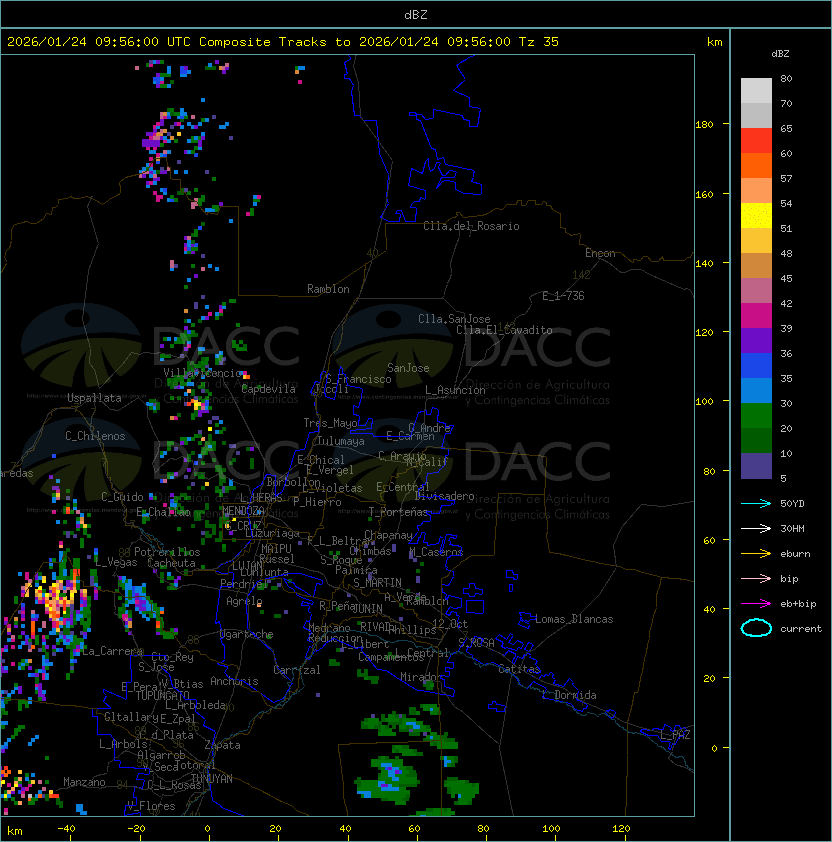Click the 'Divisadero' map label
The height and width of the screenshot is (842, 832).
[x=444, y=496]
